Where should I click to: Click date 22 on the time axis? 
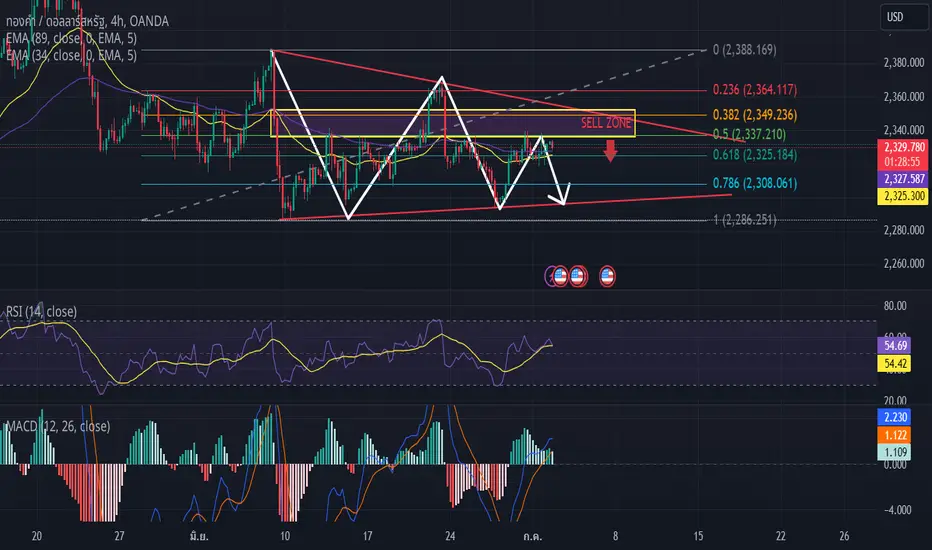pos(780,536)
